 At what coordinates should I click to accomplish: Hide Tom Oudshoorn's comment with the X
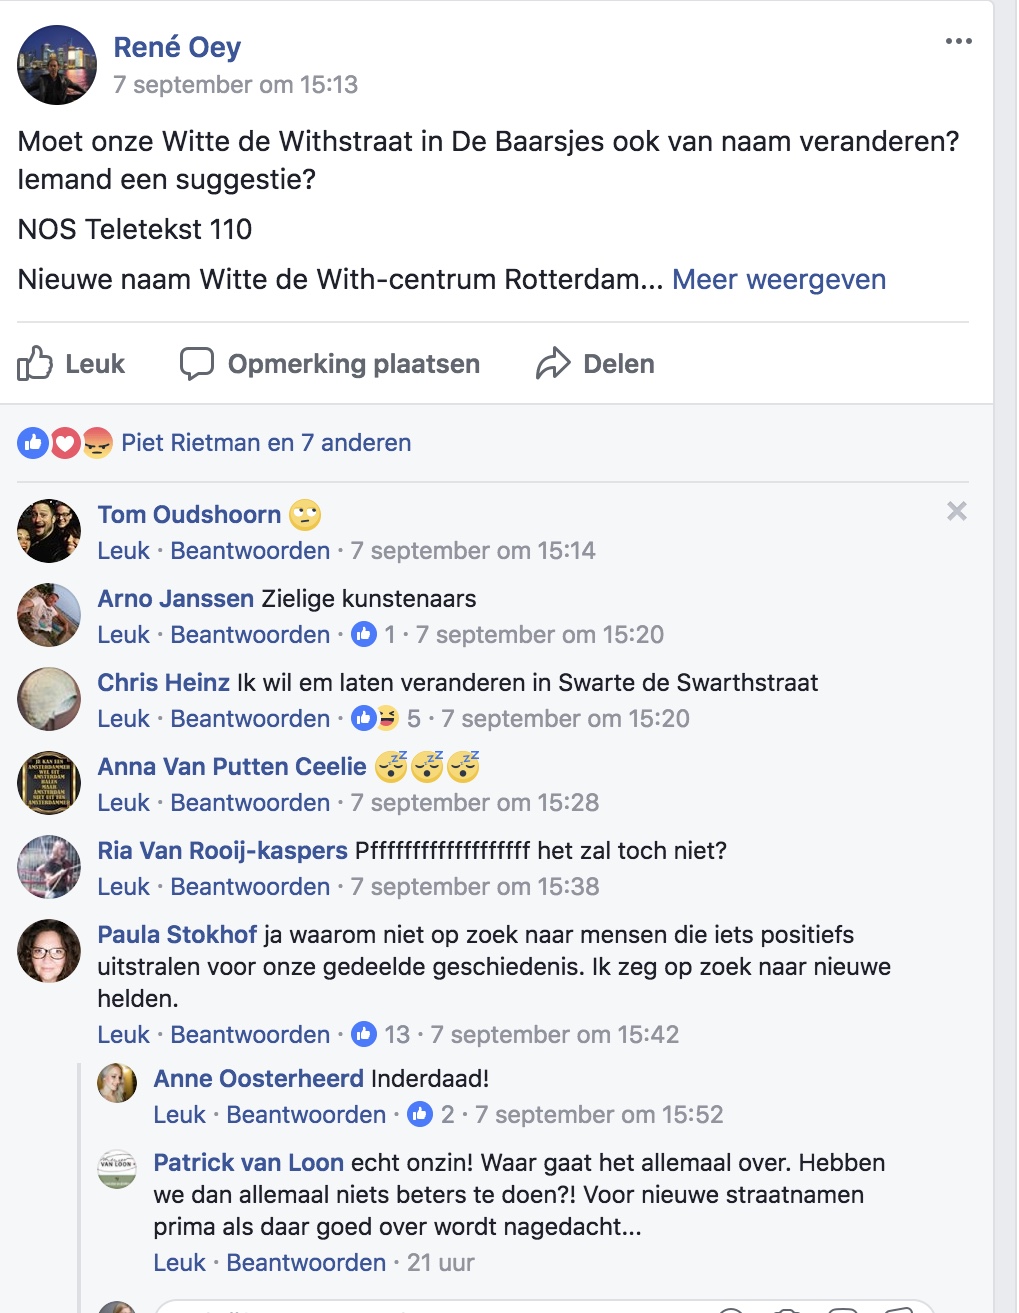[x=957, y=512]
